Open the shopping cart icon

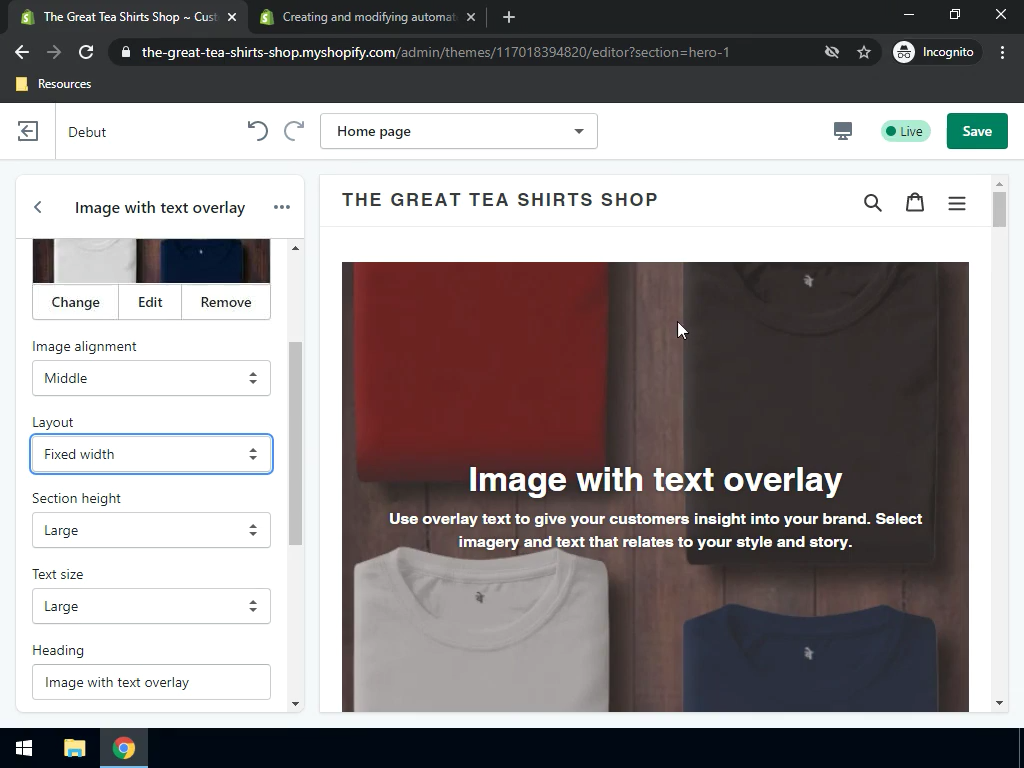pyautogui.click(x=914, y=203)
